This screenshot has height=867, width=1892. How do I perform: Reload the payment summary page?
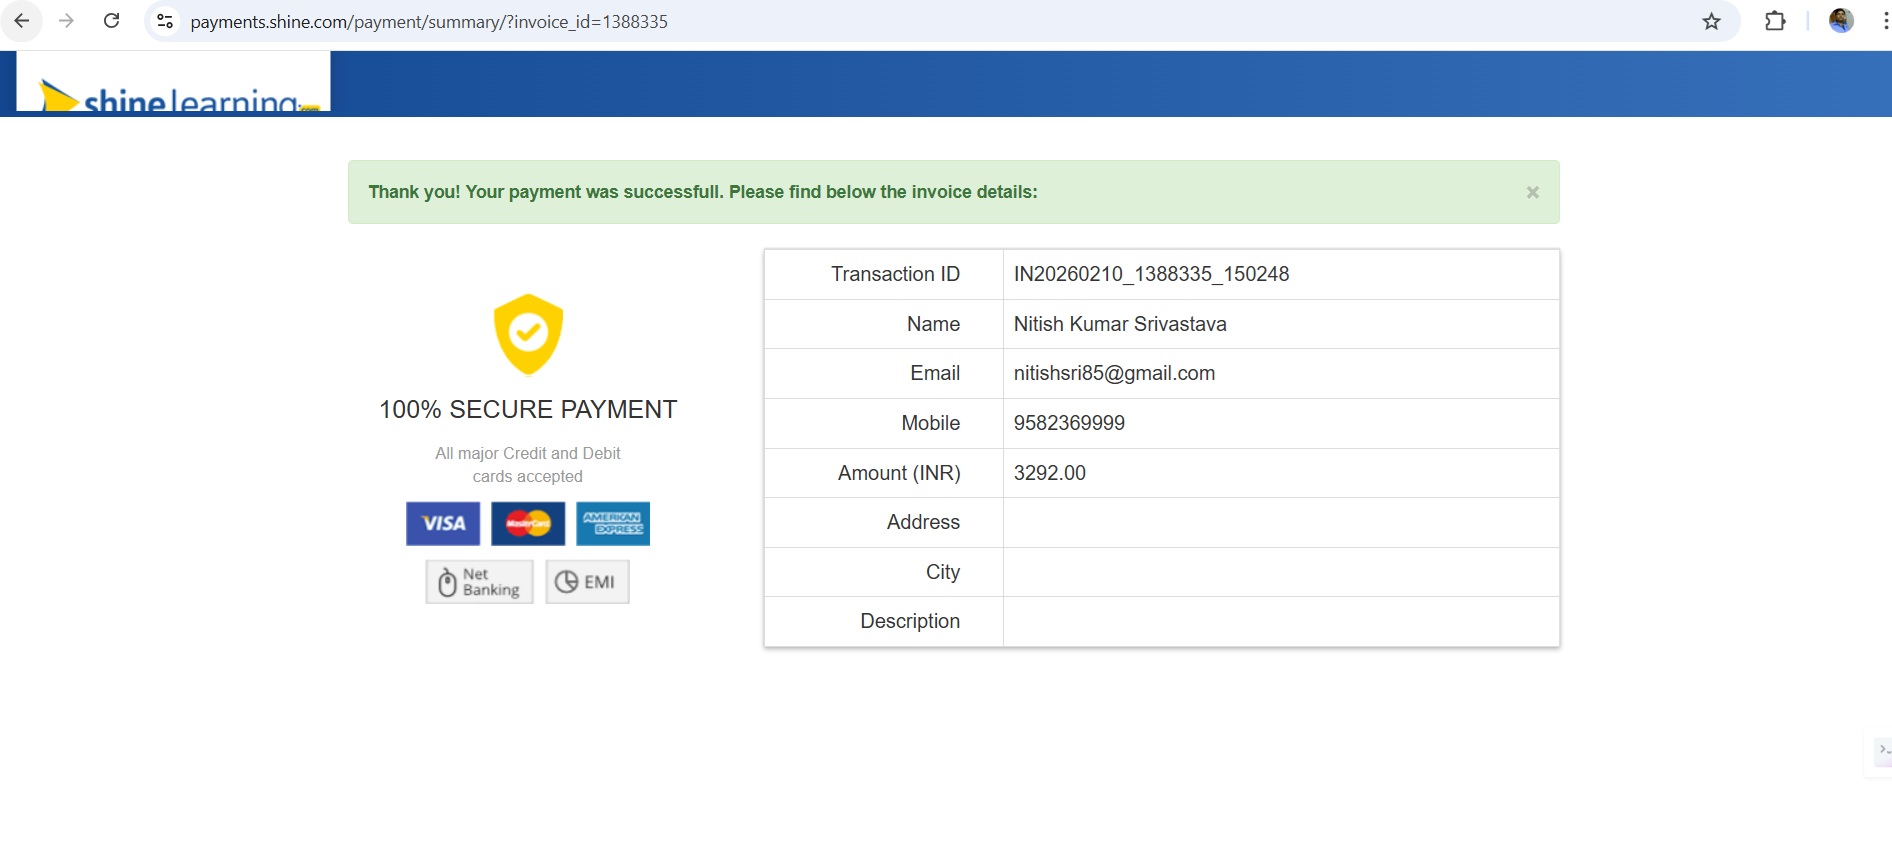click(x=112, y=21)
